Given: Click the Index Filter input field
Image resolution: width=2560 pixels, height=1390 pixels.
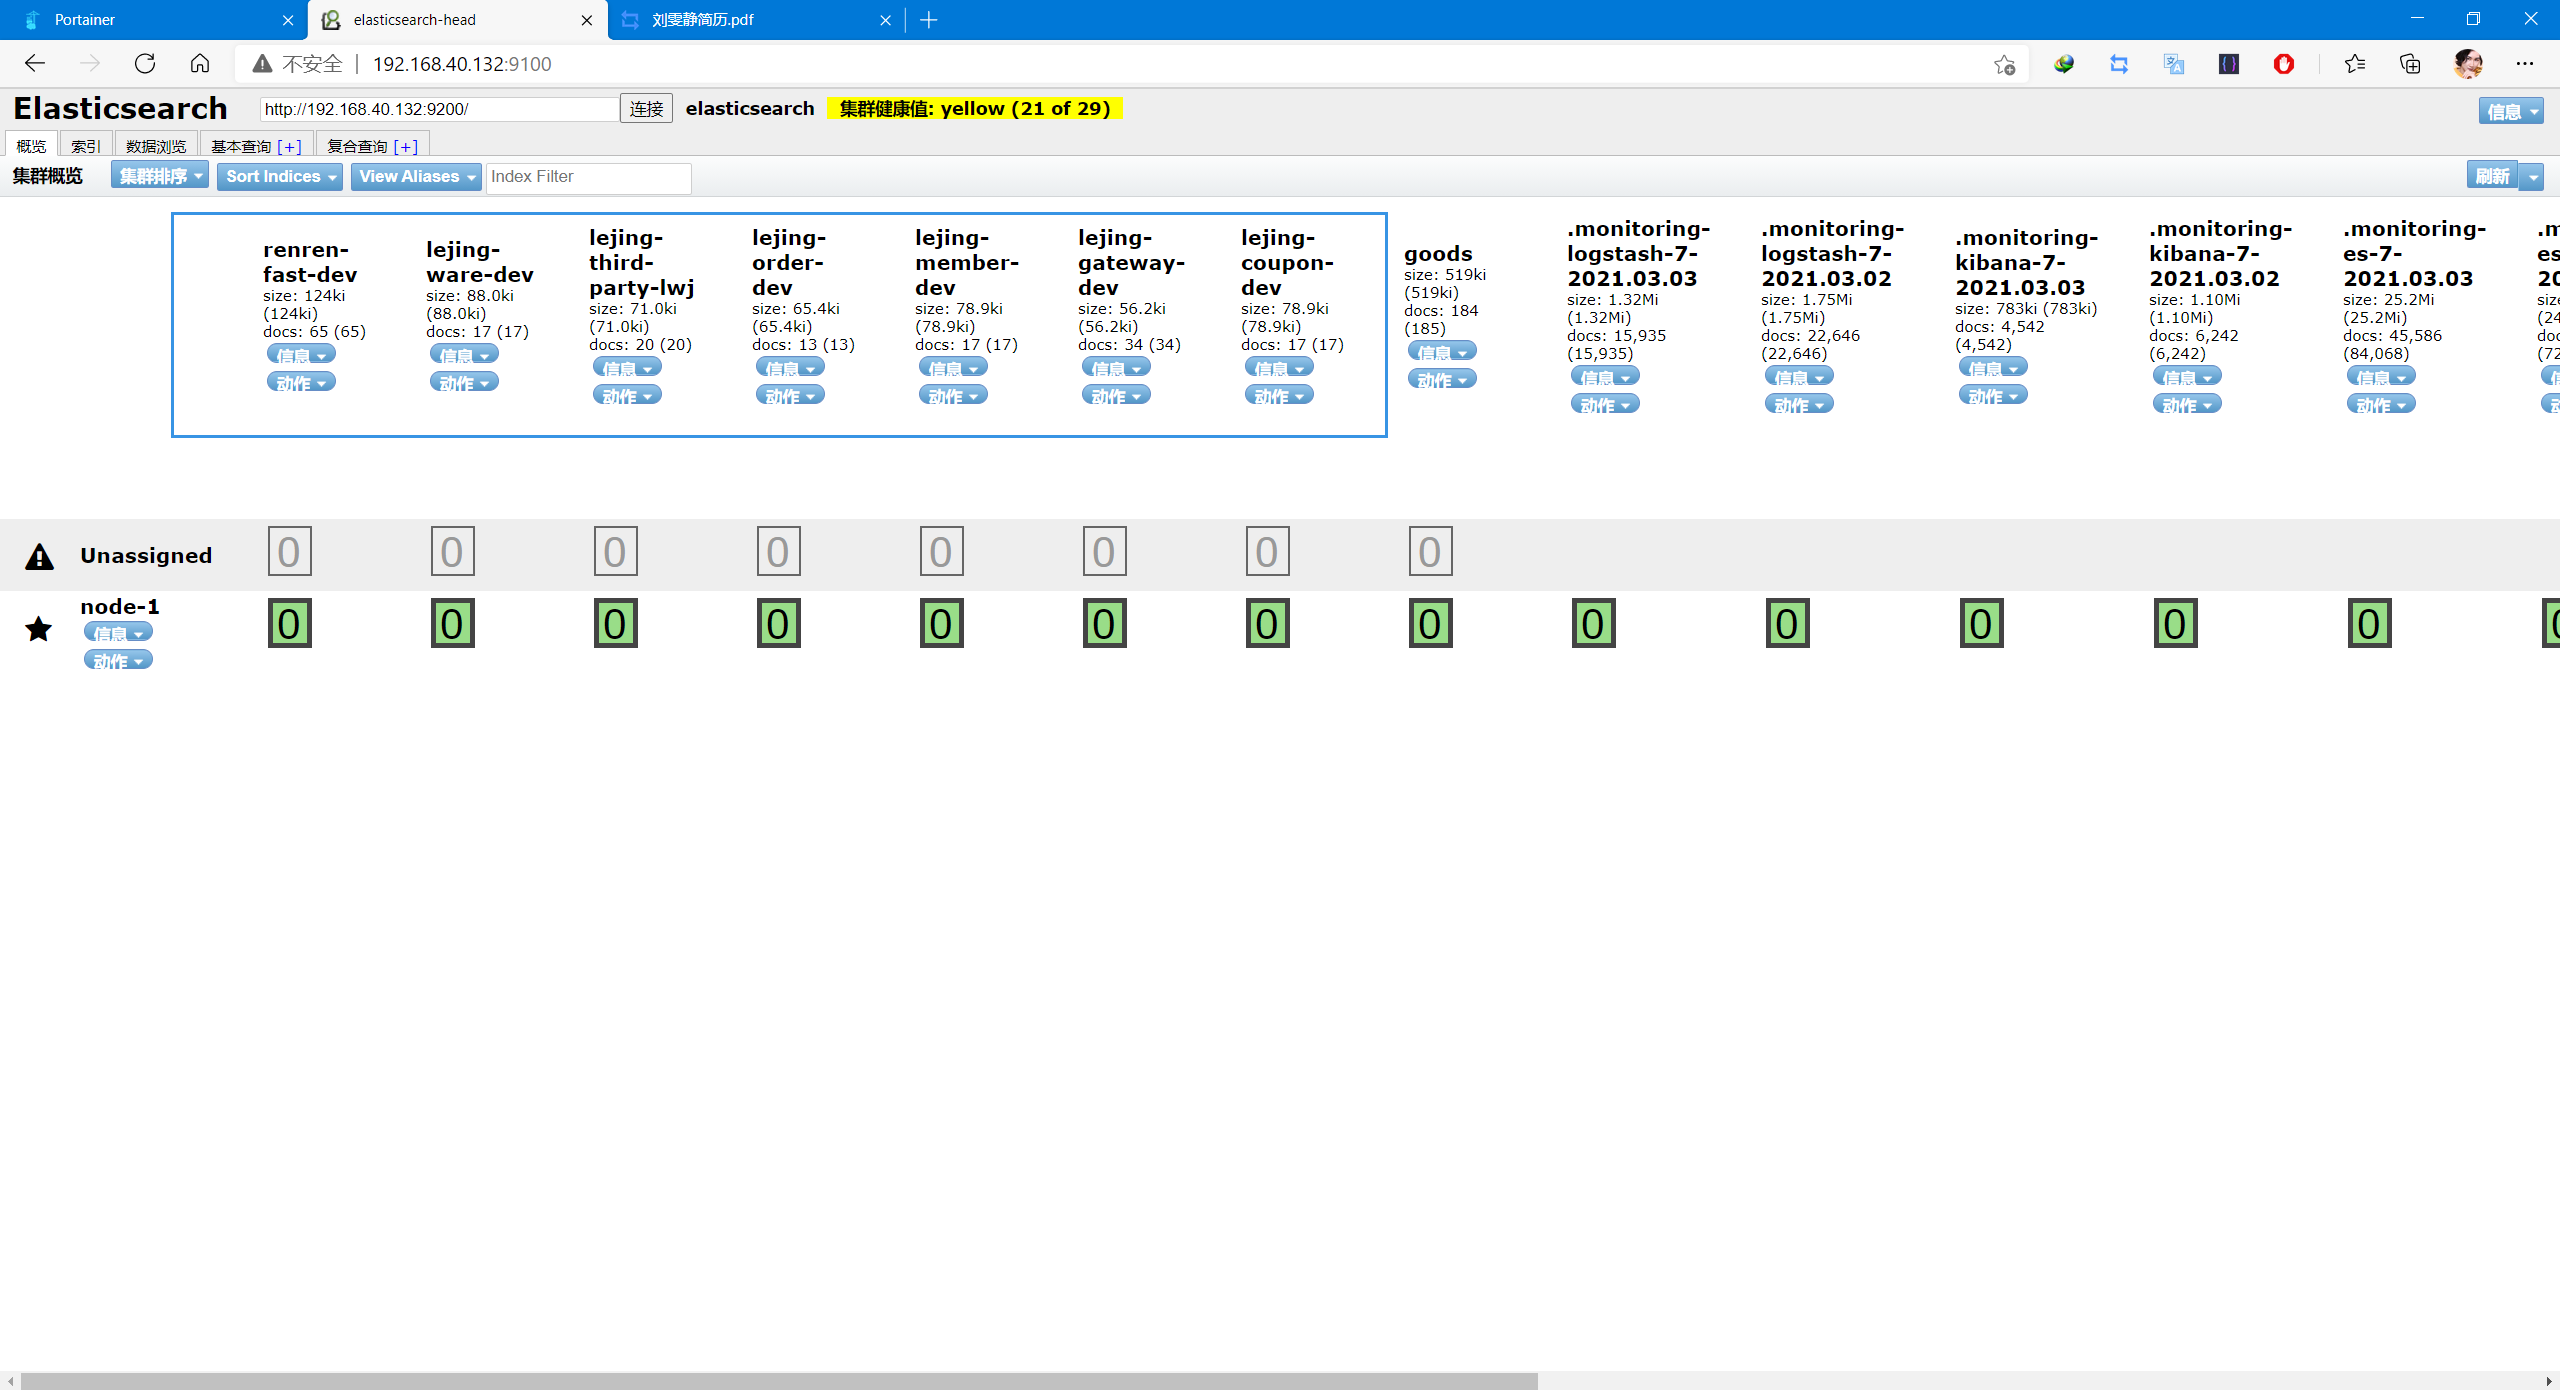Looking at the screenshot, I should click(588, 177).
